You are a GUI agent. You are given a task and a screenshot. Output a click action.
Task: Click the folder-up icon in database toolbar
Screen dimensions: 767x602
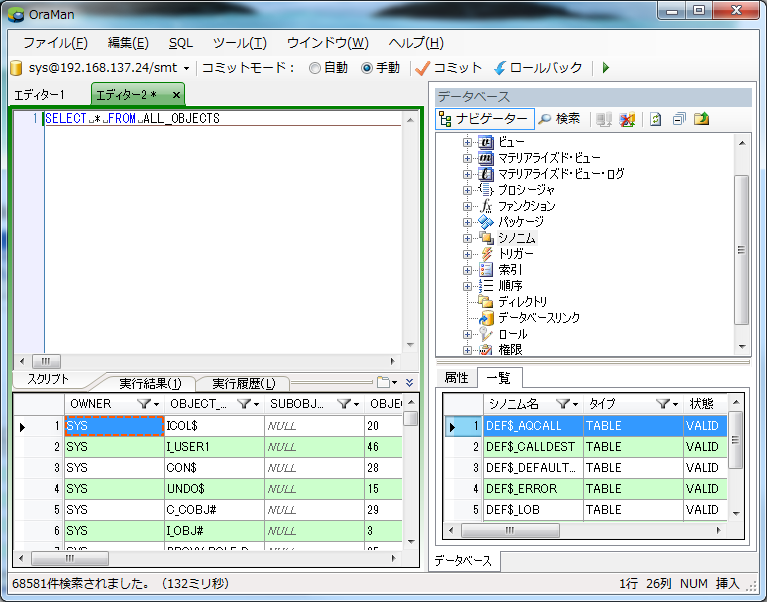pos(702,119)
